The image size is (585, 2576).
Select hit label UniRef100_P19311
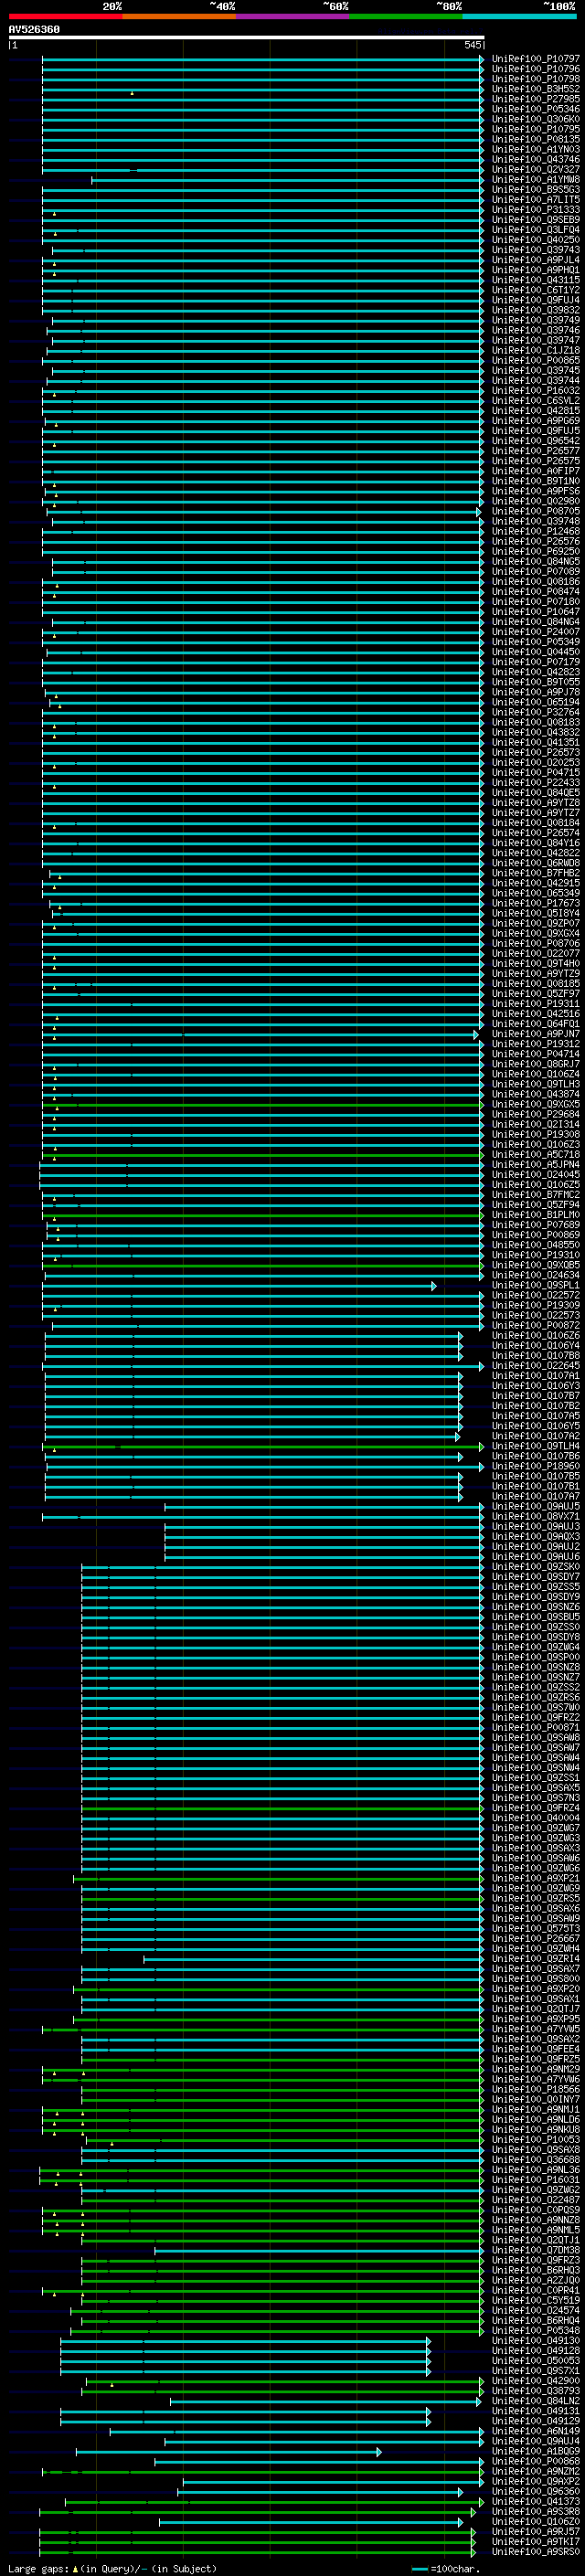[x=536, y=1003]
